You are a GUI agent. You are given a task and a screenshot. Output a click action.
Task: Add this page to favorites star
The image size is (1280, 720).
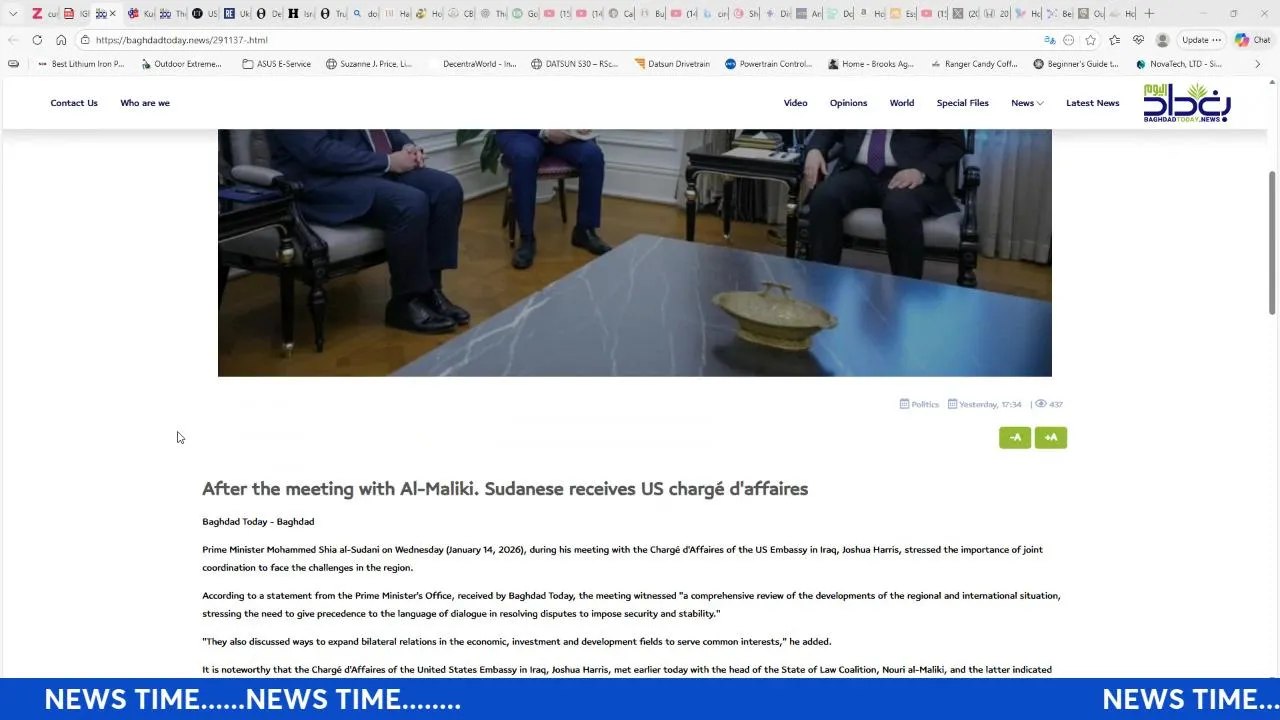tap(1091, 40)
